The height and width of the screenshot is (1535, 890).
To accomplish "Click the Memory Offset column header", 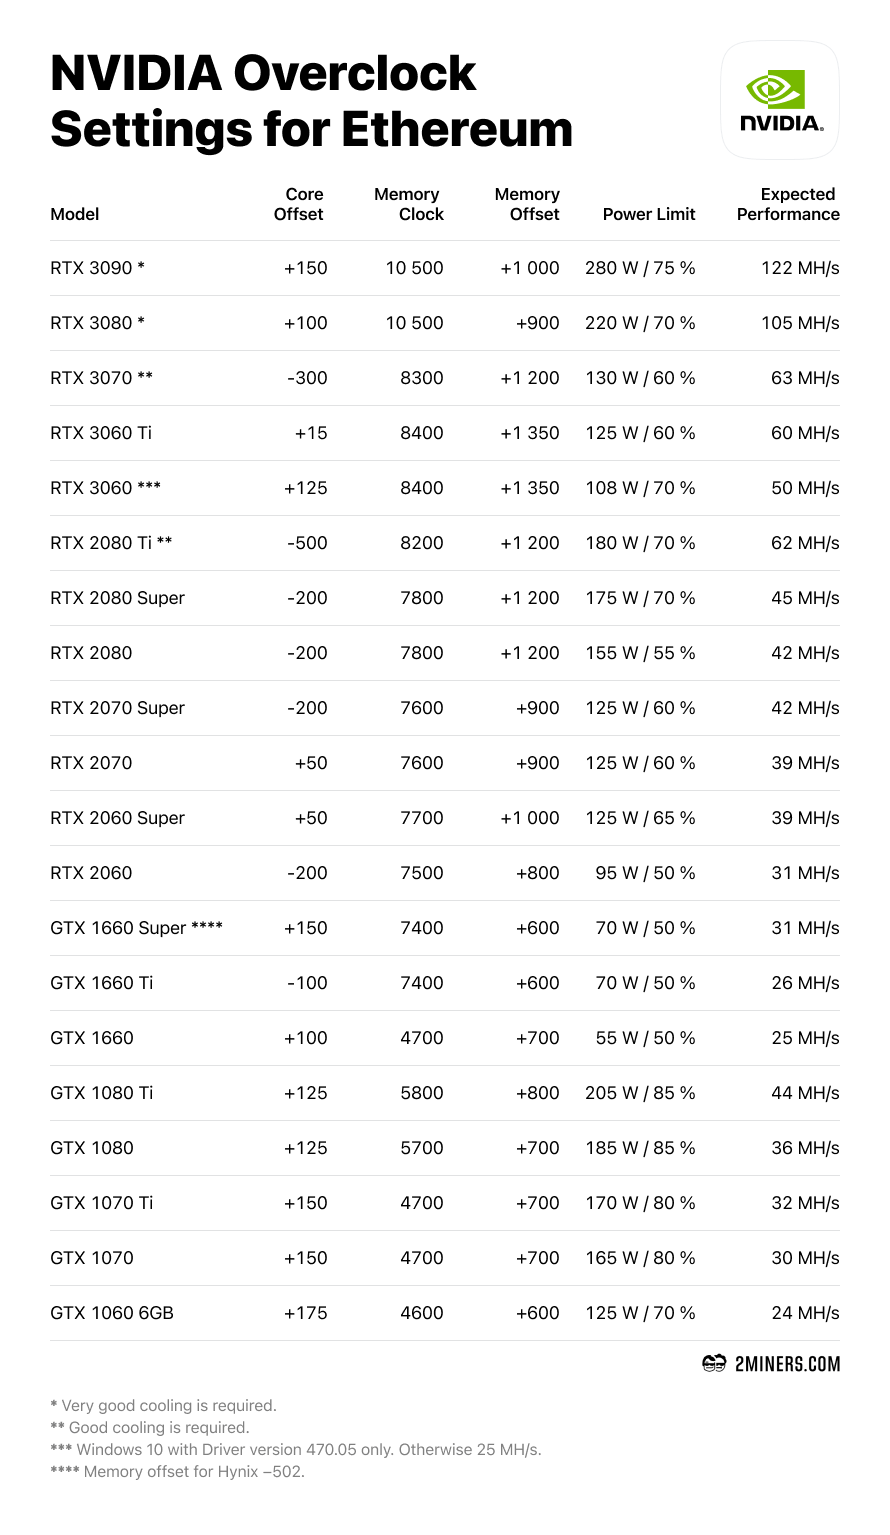I will pyautogui.click(x=528, y=204).
